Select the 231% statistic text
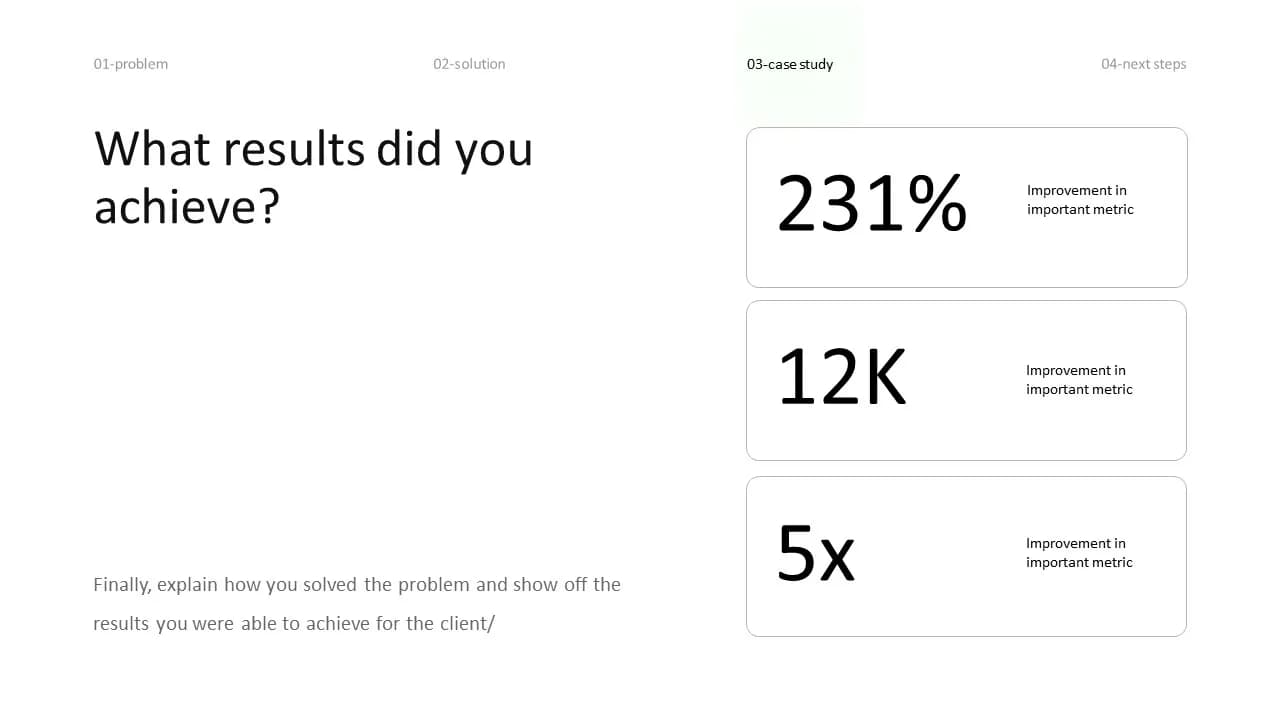The height and width of the screenshot is (720, 1280). 872,204
